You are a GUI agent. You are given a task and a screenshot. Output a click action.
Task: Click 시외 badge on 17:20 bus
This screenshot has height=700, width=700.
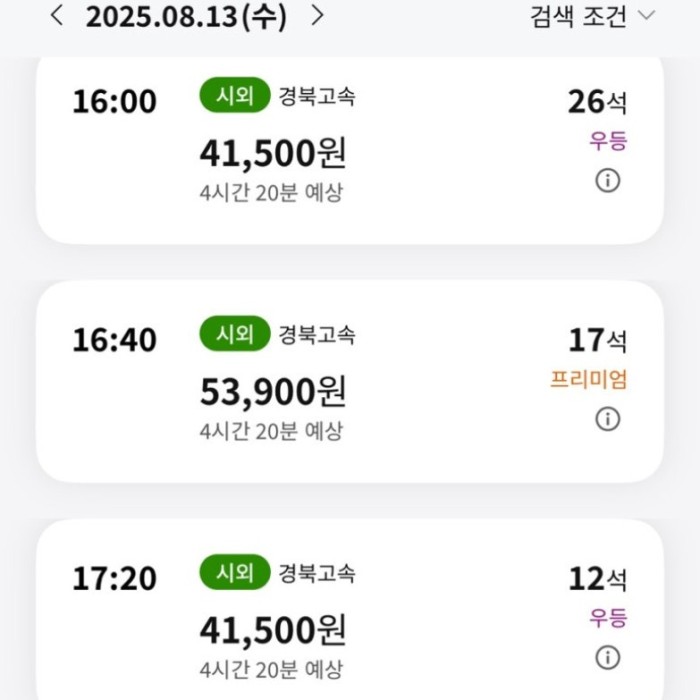(x=235, y=573)
